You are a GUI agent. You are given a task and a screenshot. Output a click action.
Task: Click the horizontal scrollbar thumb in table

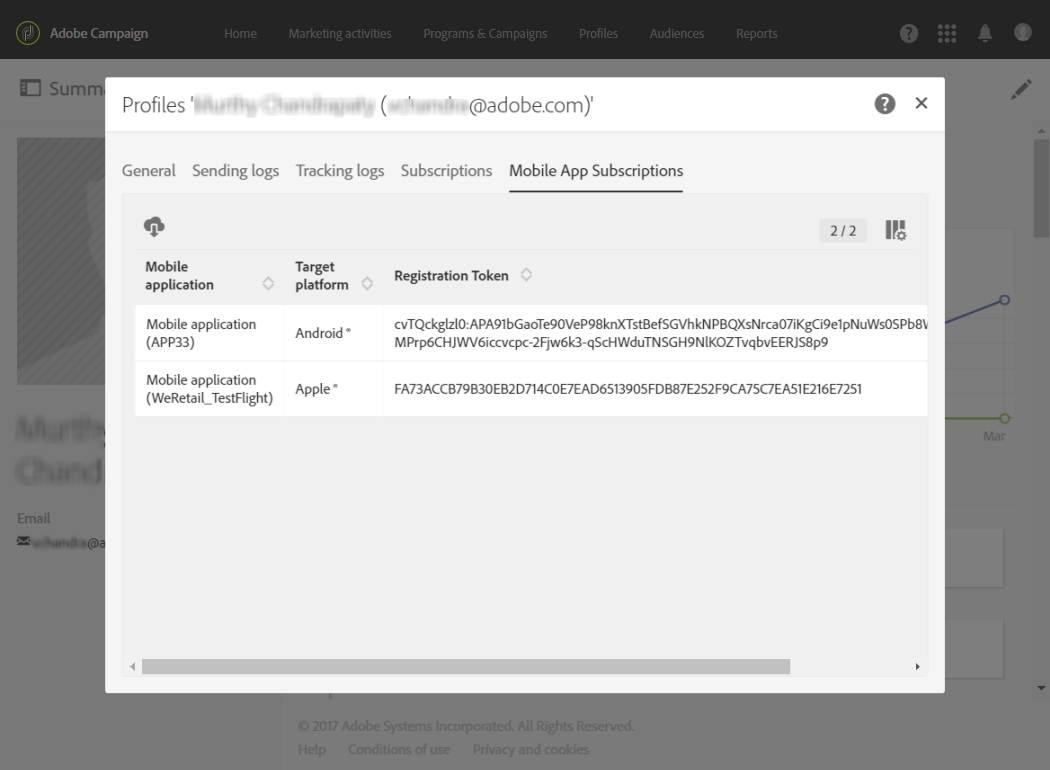[x=466, y=666]
